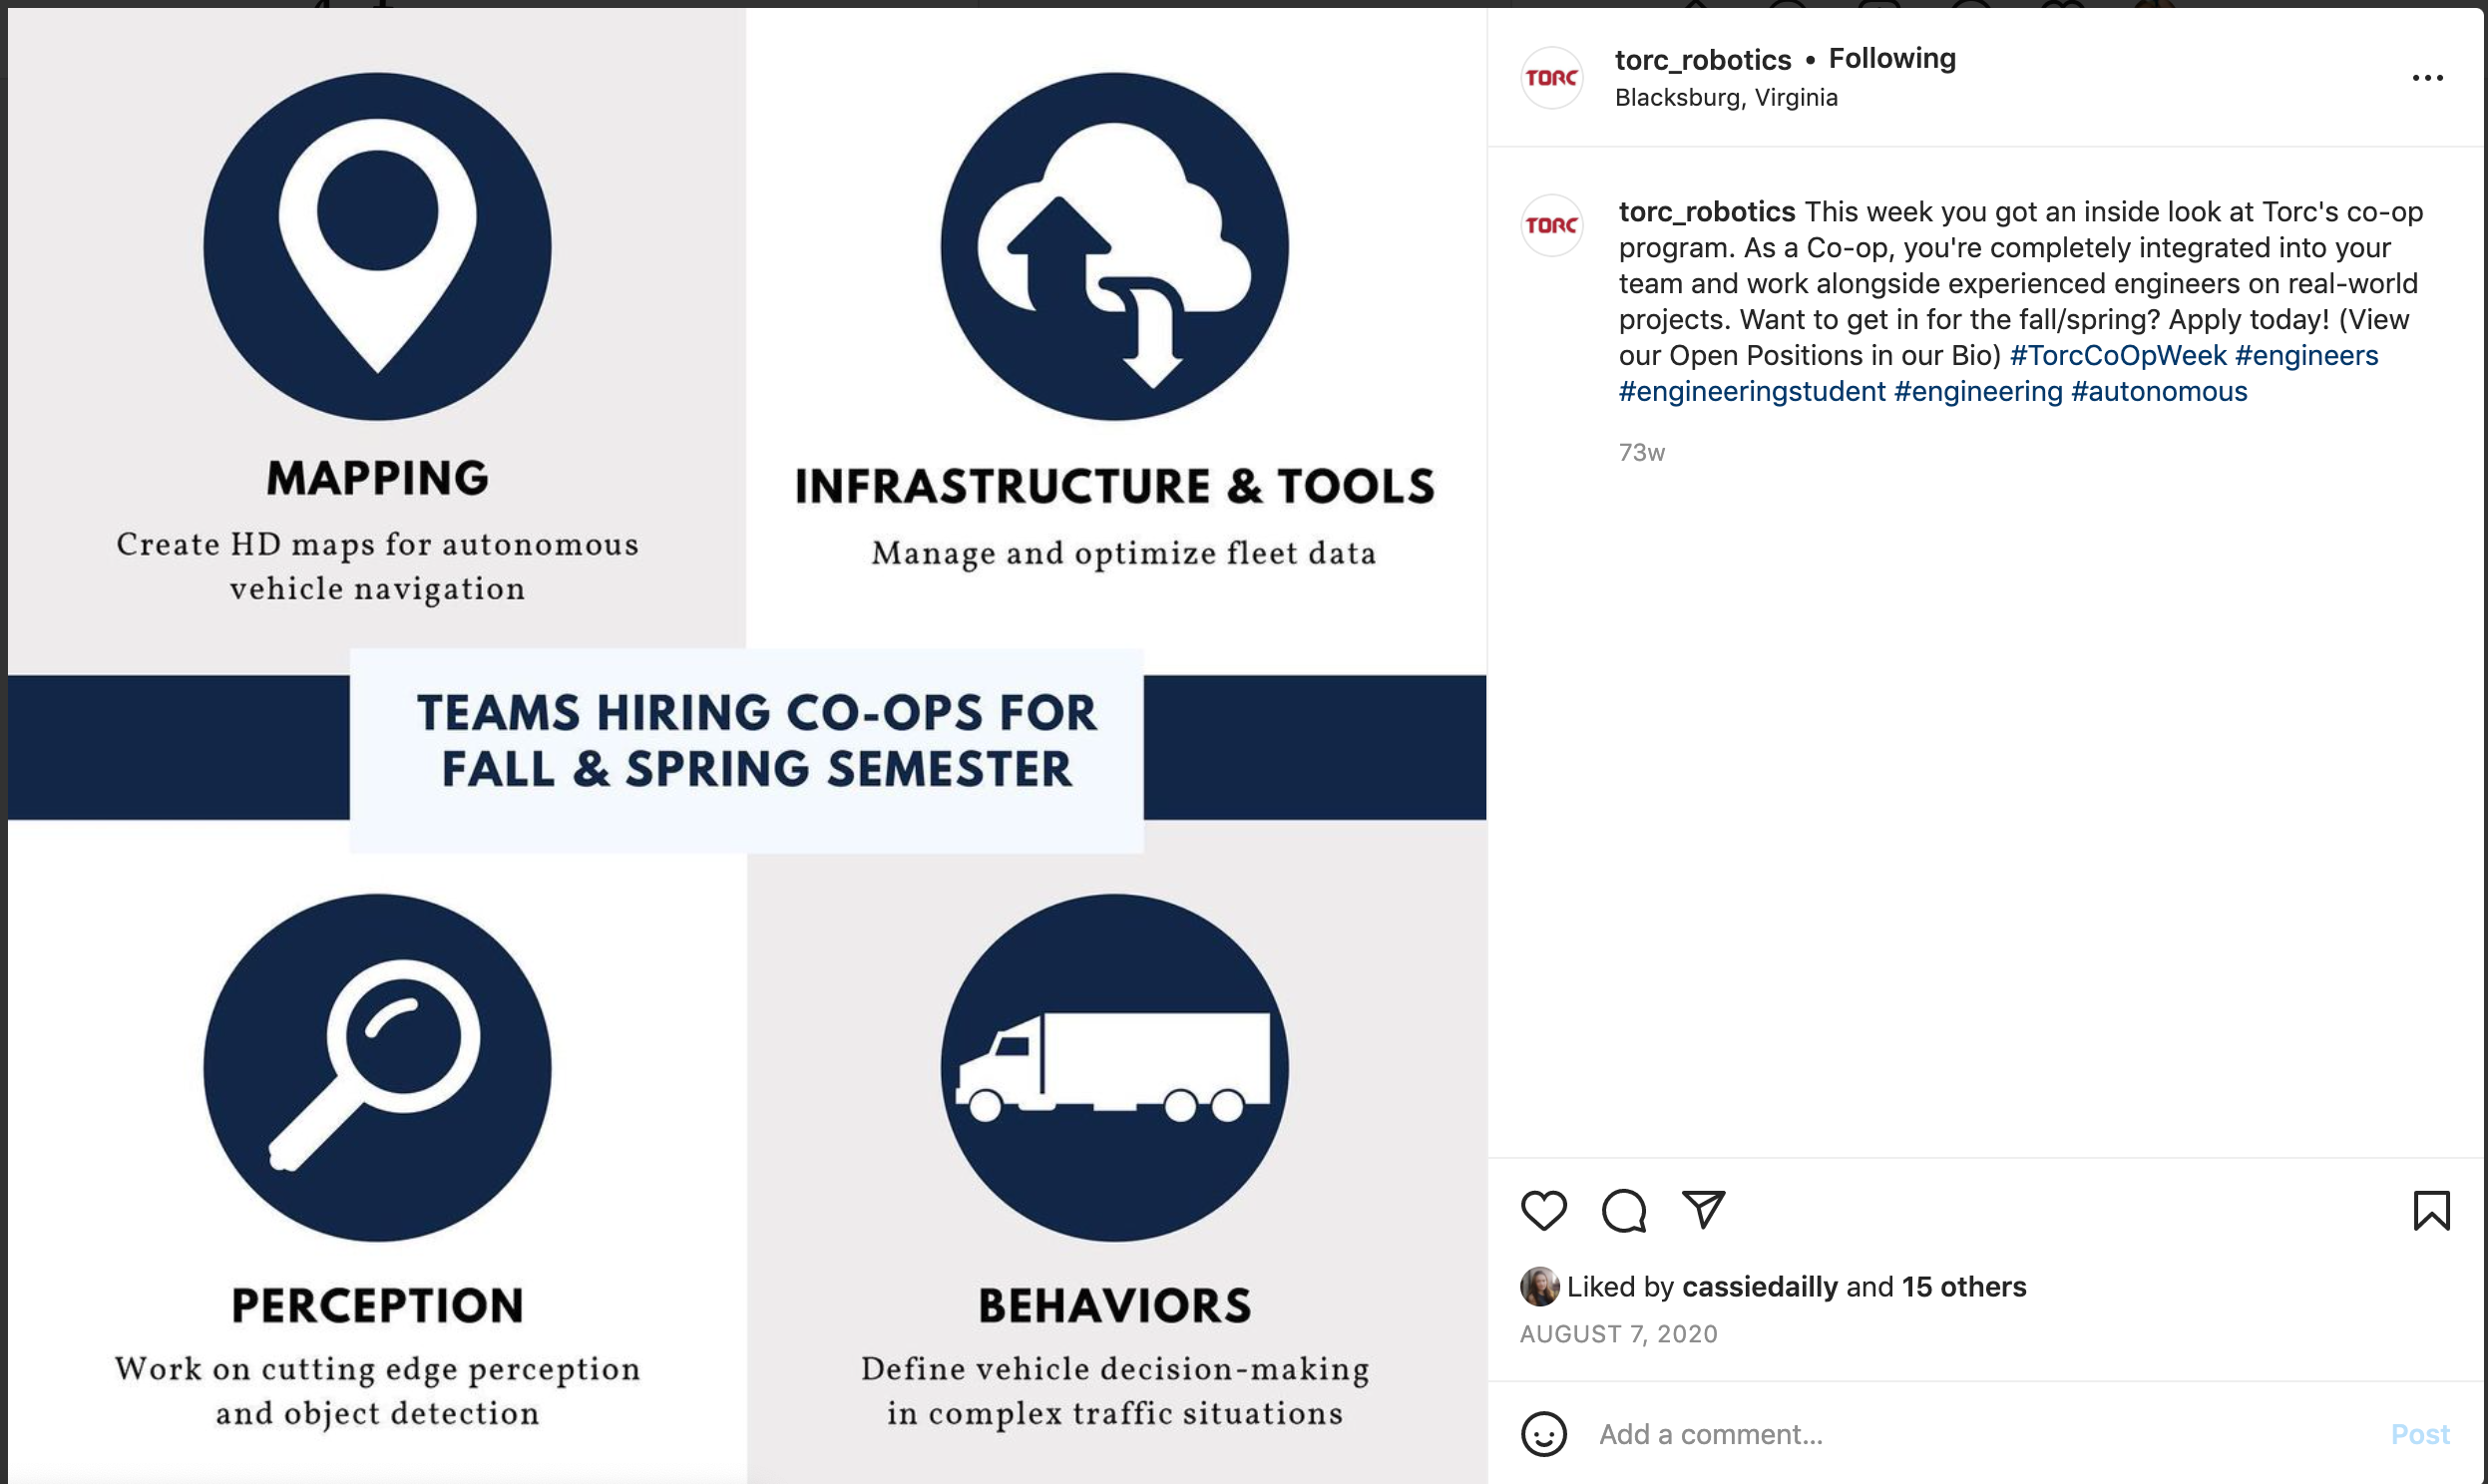The width and height of the screenshot is (2488, 1484).
Task: Open the #autonomous hashtag
Action: pos(2158,392)
